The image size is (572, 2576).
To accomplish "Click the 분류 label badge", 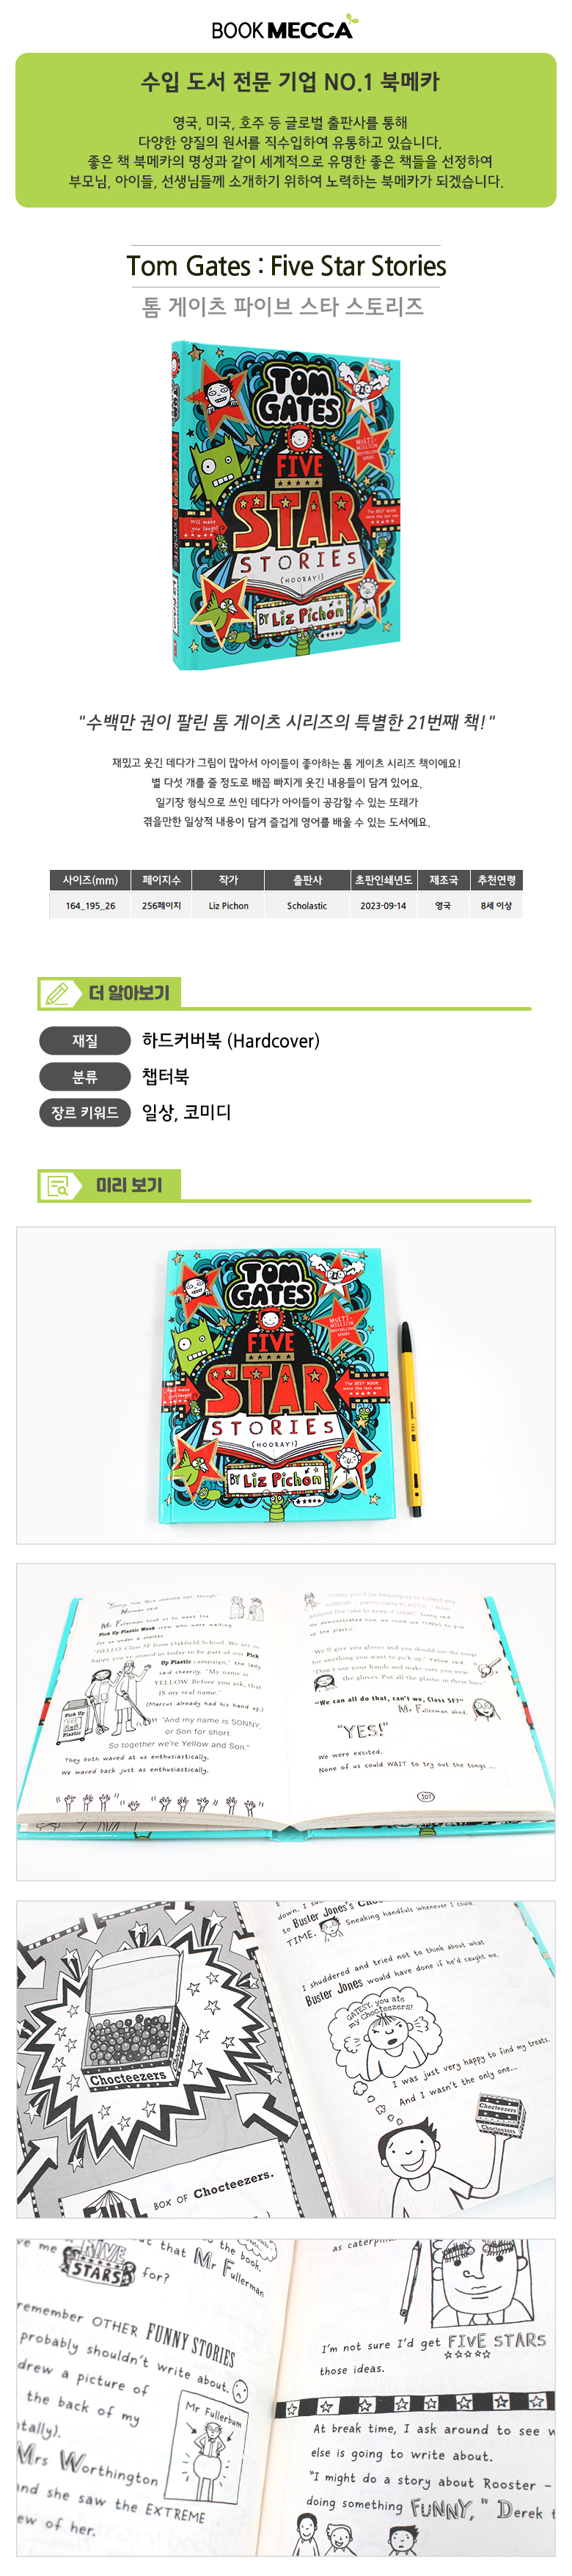I will tap(85, 1076).
